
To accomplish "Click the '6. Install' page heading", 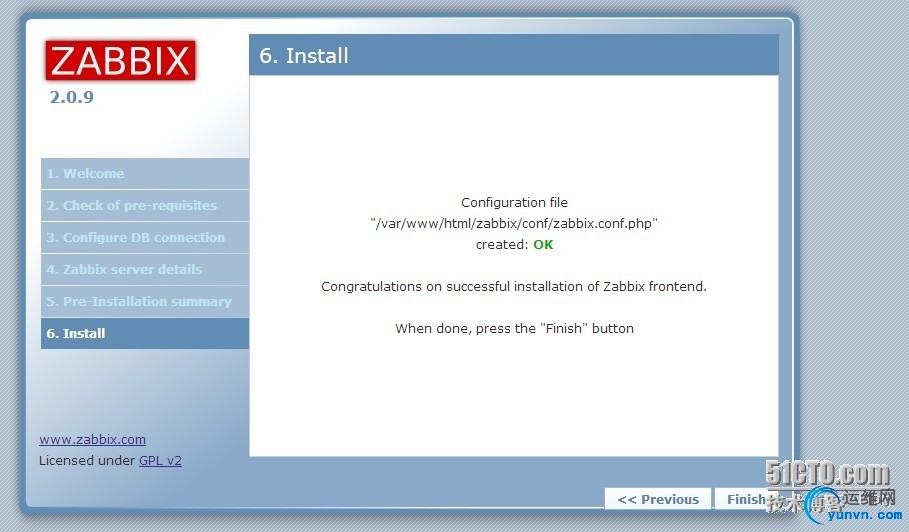I will click(304, 56).
